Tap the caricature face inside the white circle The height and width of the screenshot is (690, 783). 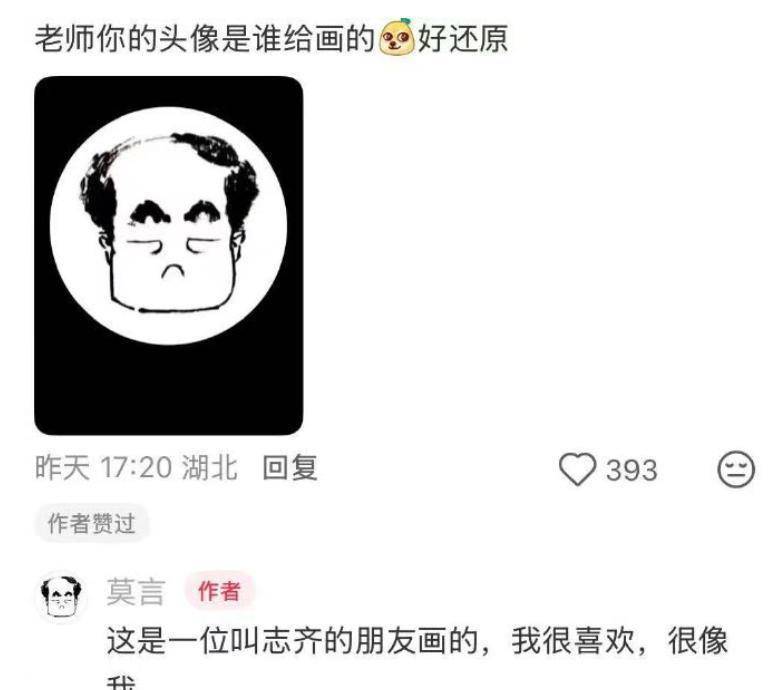click(x=169, y=224)
